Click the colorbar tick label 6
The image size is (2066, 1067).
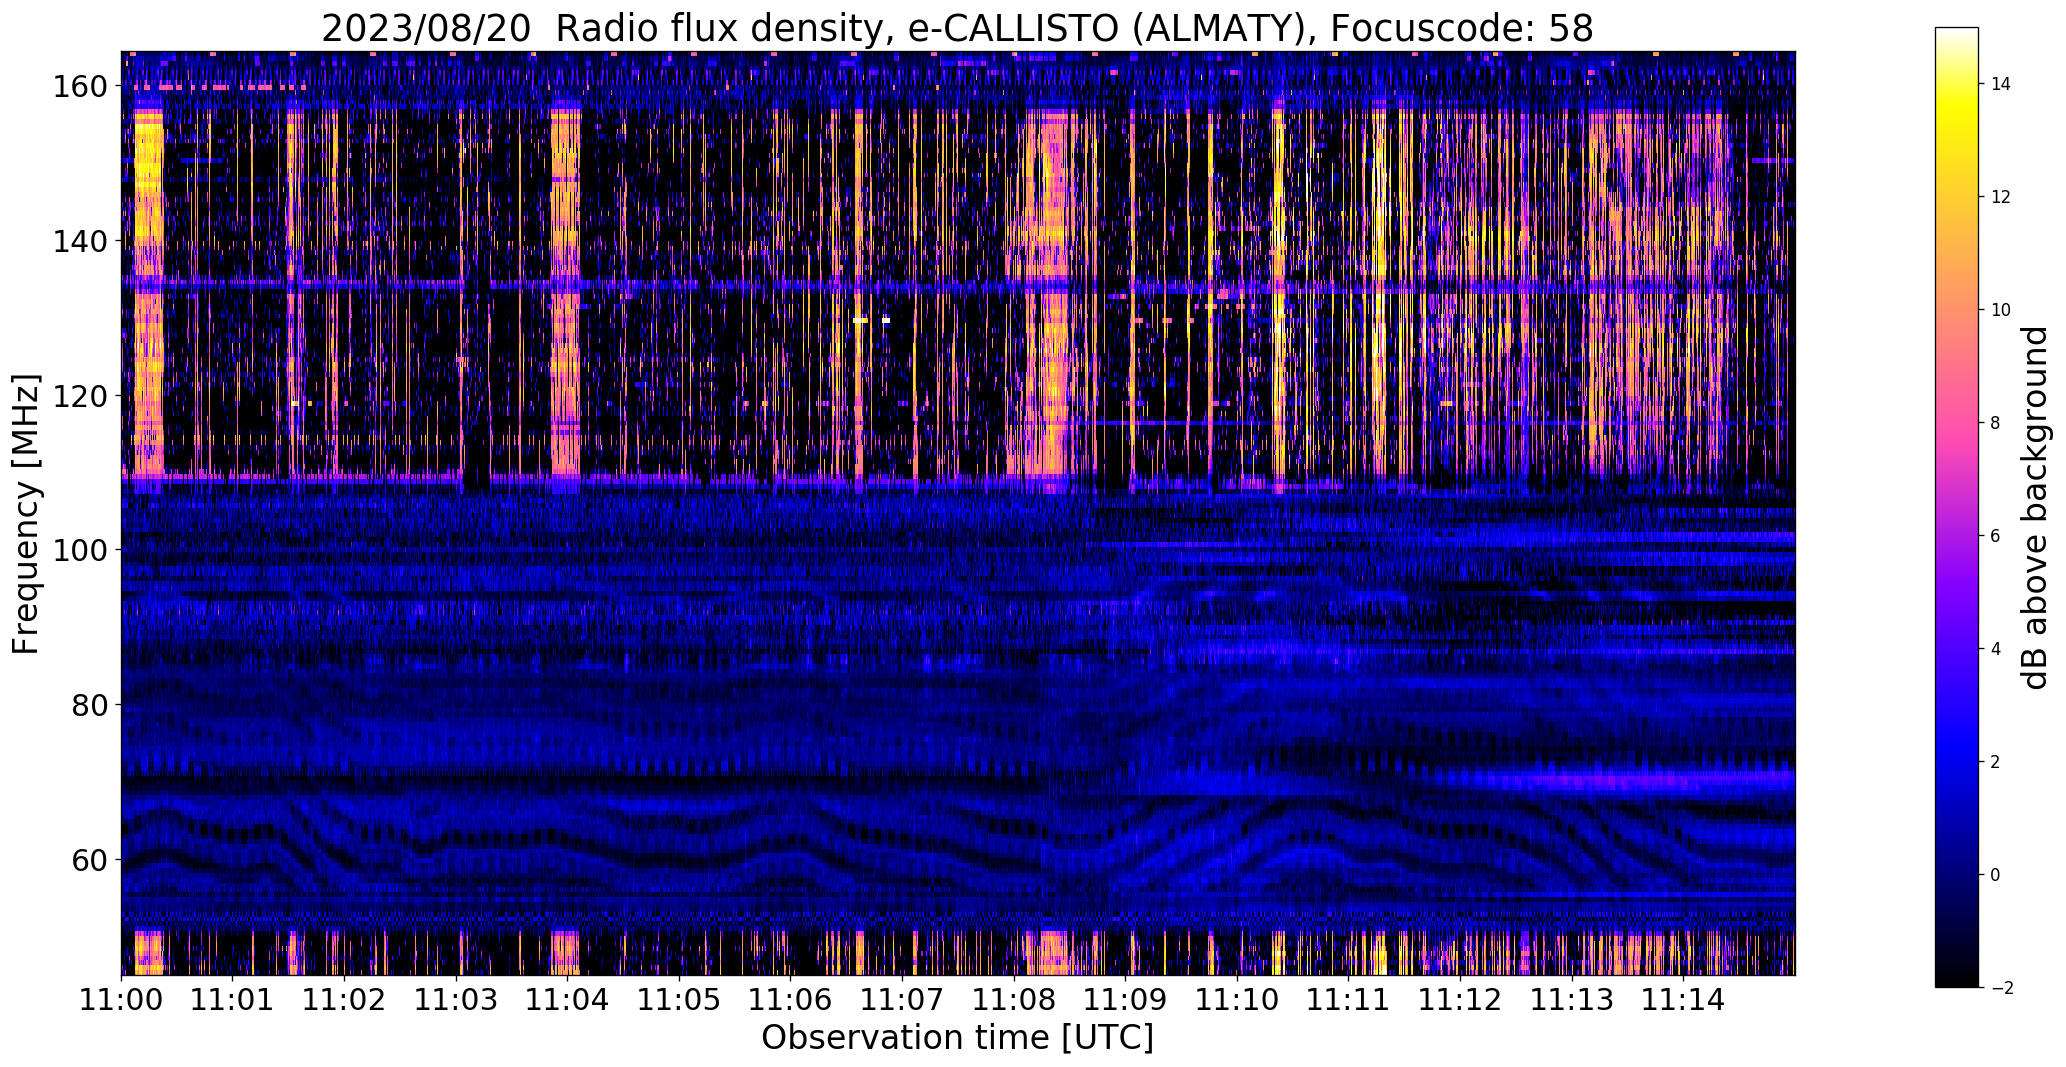[1996, 536]
